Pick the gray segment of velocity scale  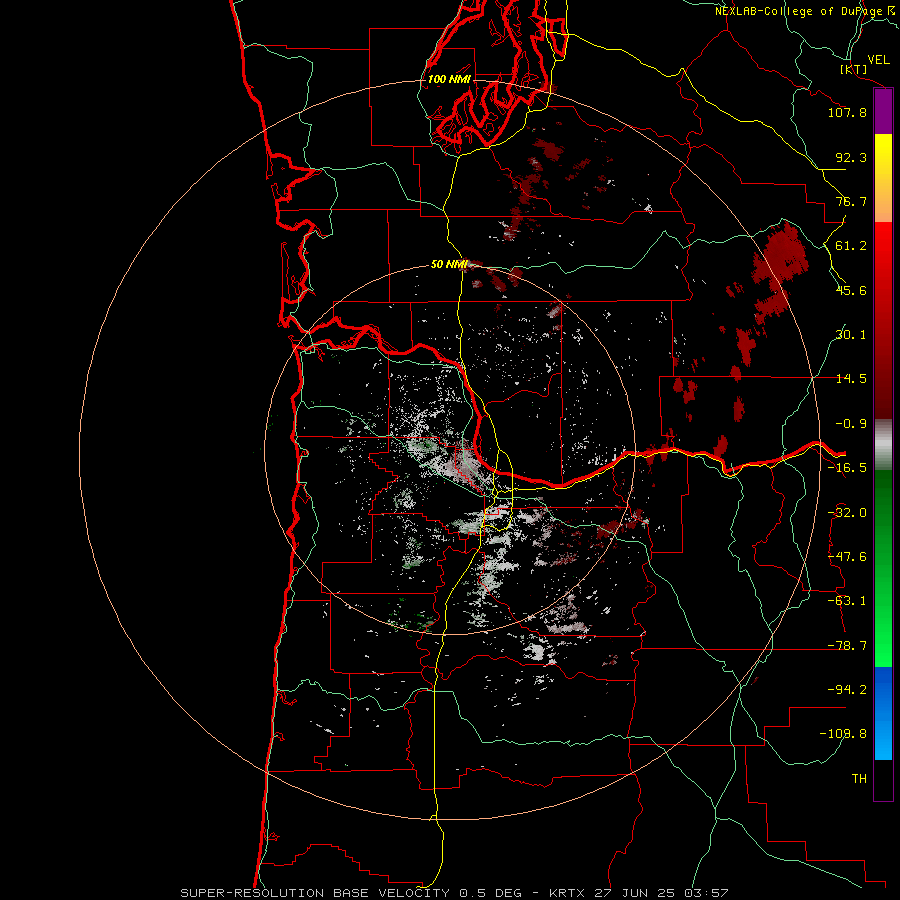[883, 445]
